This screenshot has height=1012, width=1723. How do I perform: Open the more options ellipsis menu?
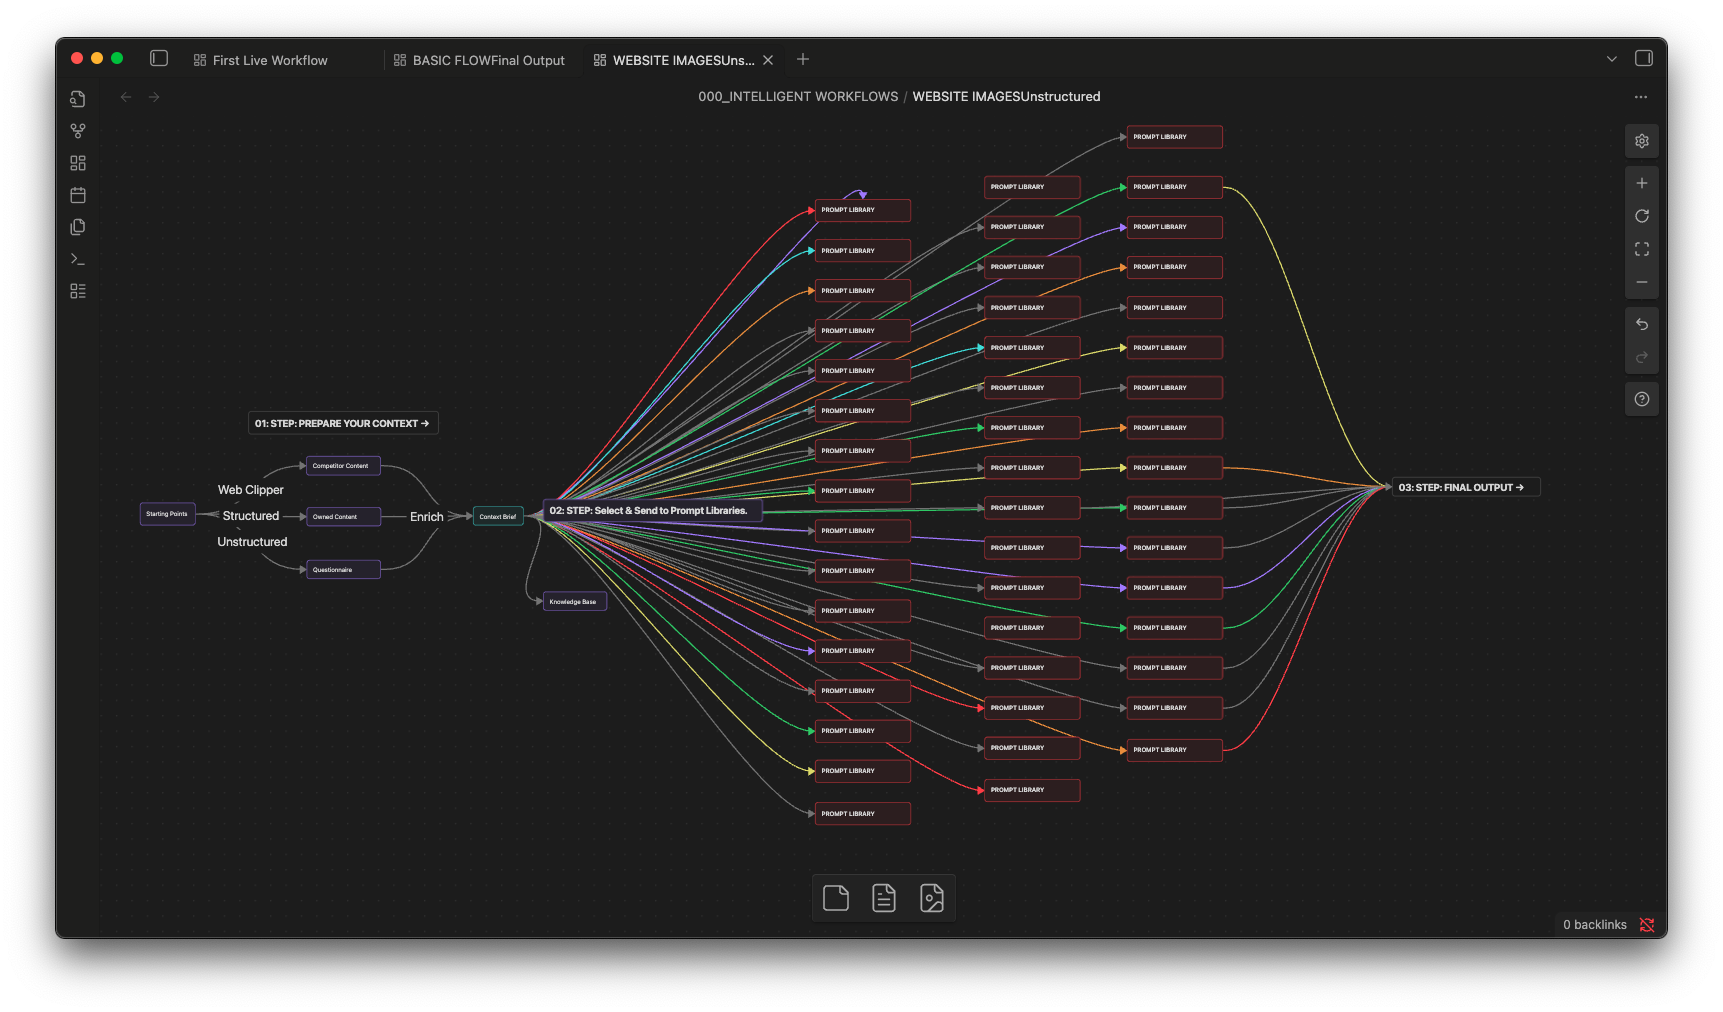tap(1640, 97)
